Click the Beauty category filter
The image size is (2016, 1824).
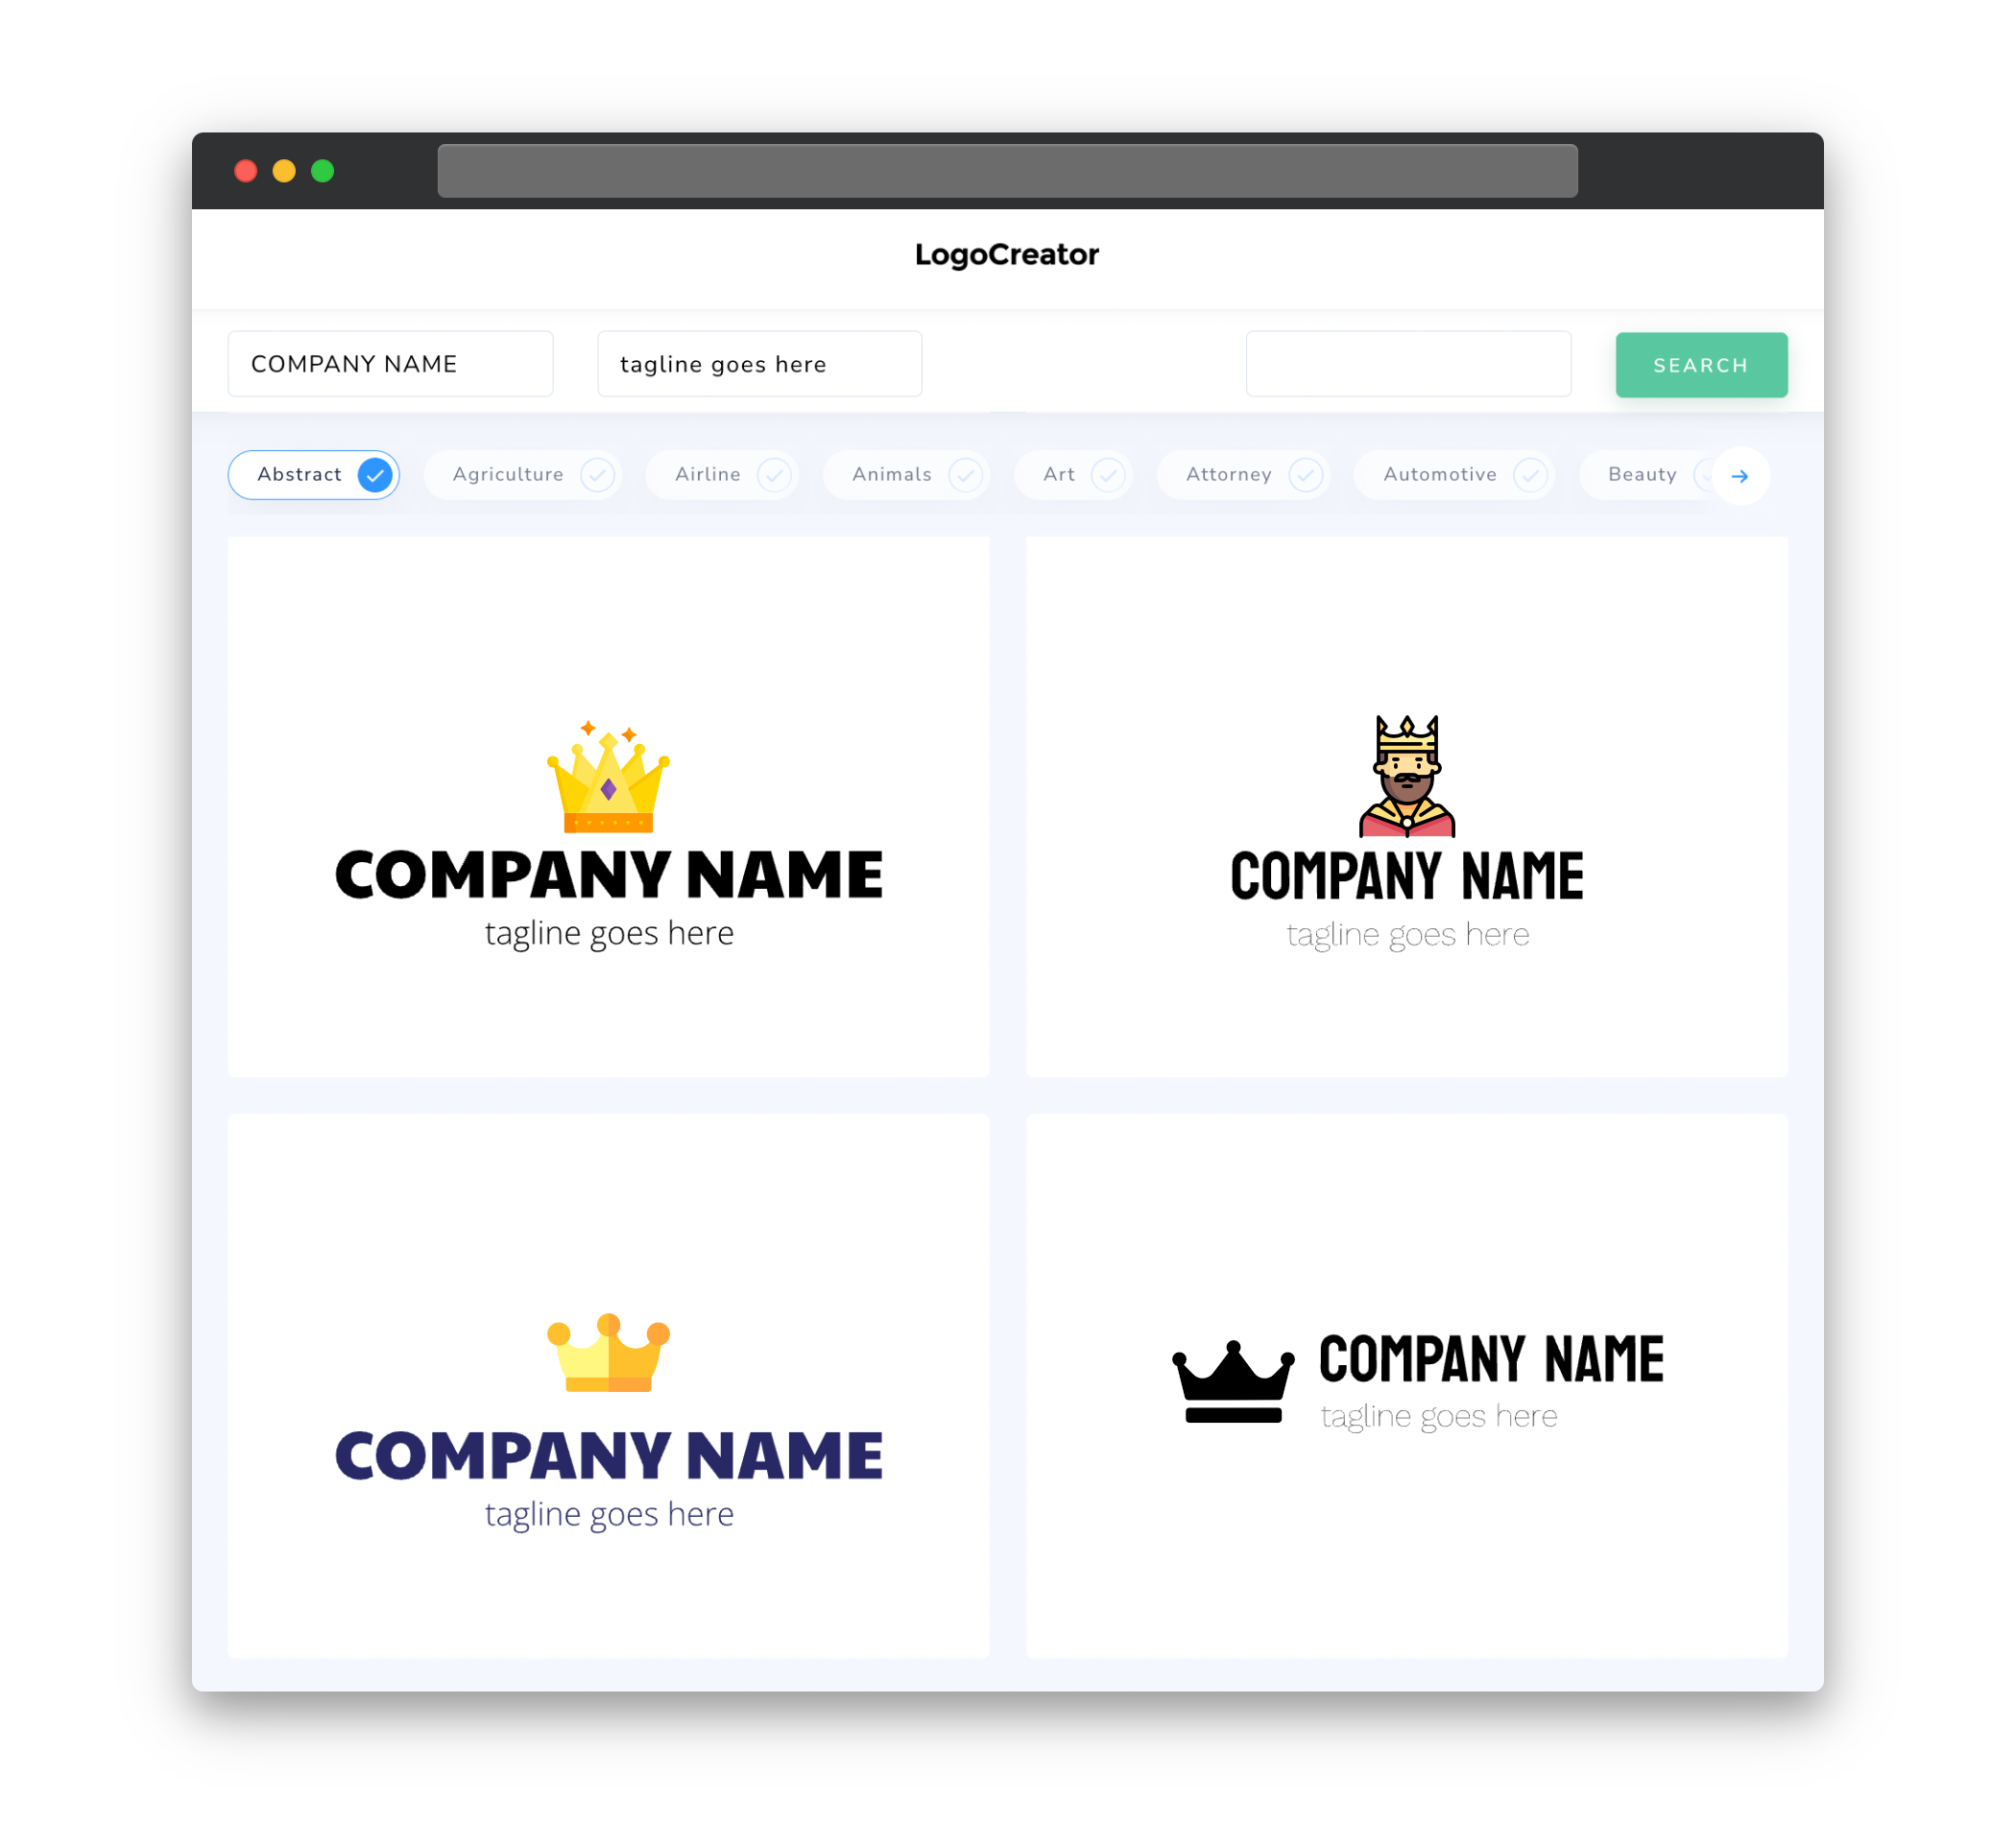coord(1641,474)
